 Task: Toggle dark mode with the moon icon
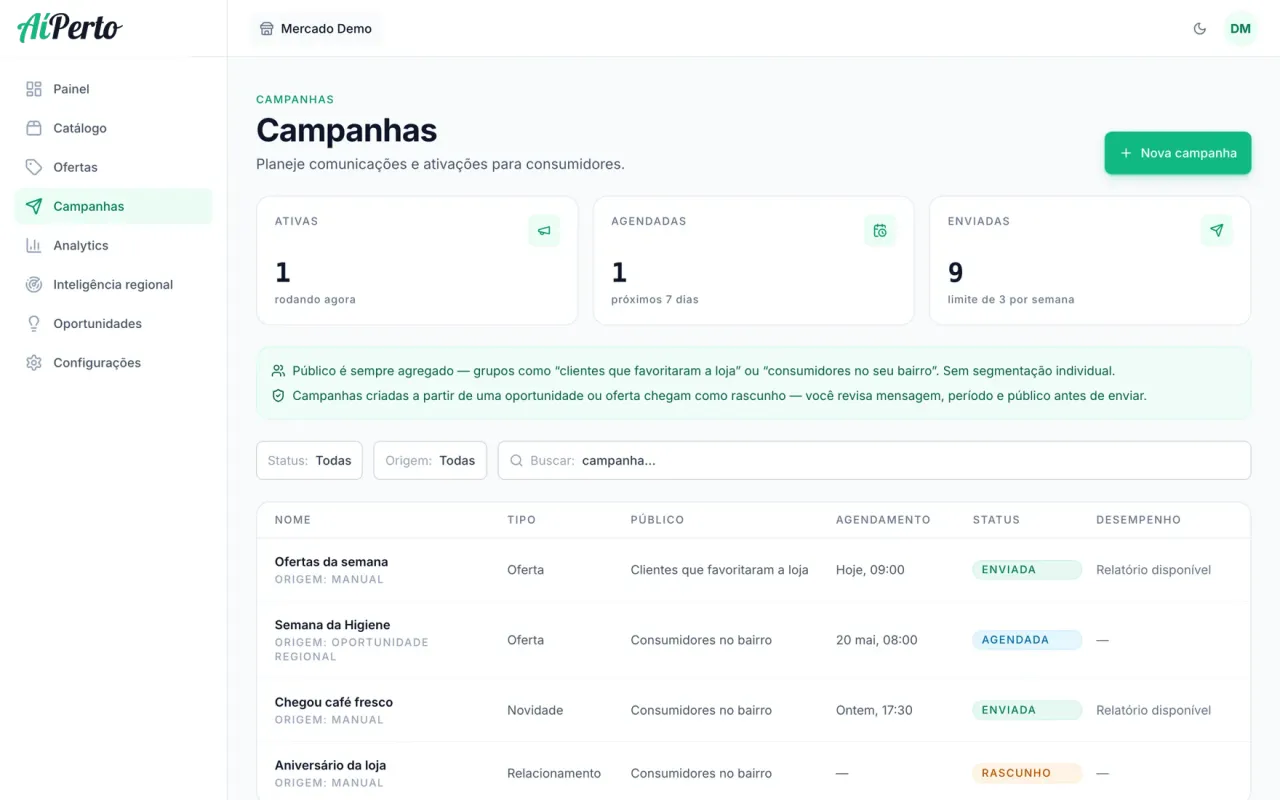(1200, 28)
